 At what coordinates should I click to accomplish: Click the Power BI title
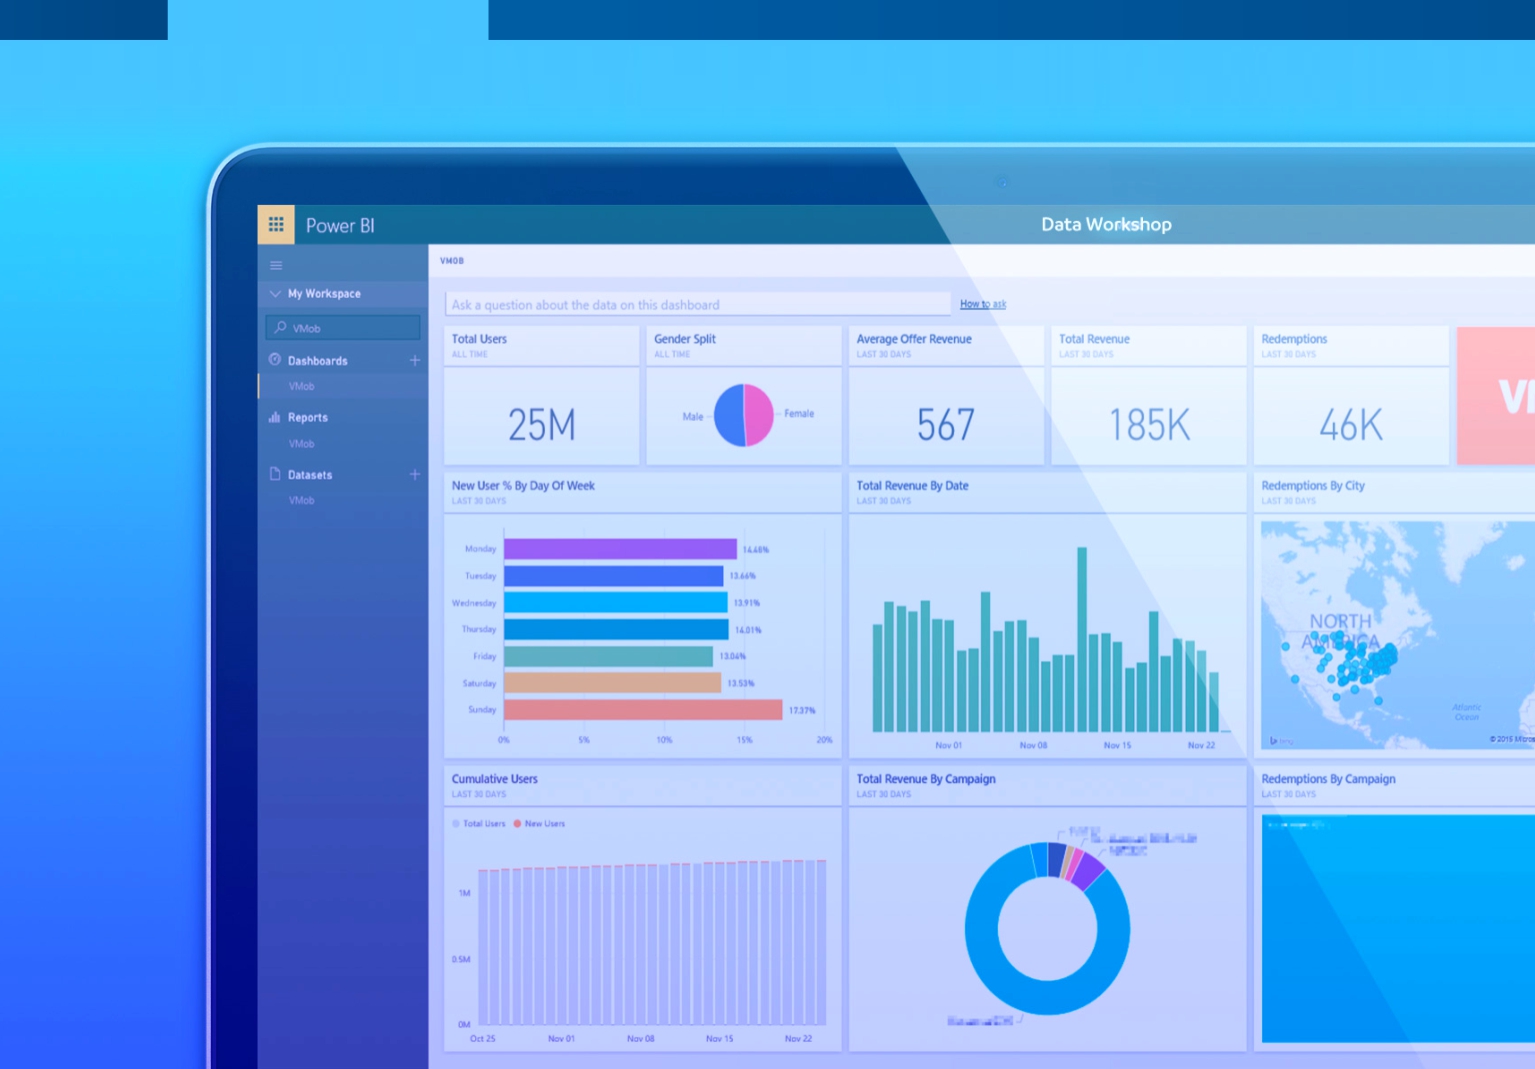click(340, 226)
